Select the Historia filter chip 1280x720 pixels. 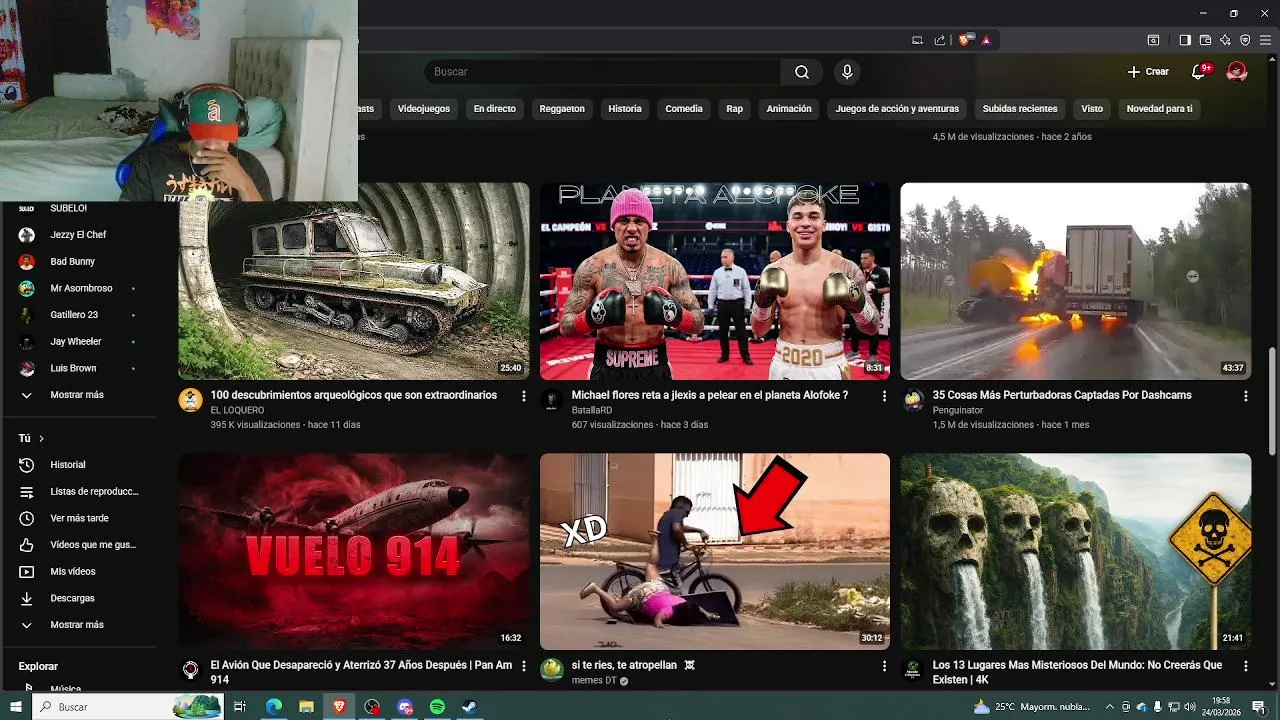(625, 108)
